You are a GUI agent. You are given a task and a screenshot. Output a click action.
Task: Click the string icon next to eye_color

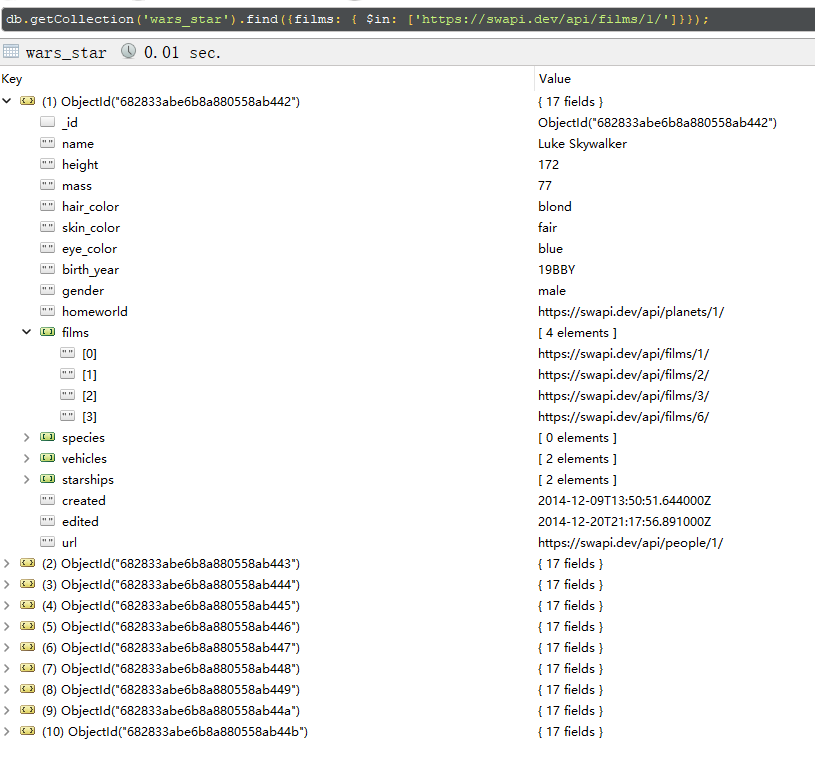(47, 248)
